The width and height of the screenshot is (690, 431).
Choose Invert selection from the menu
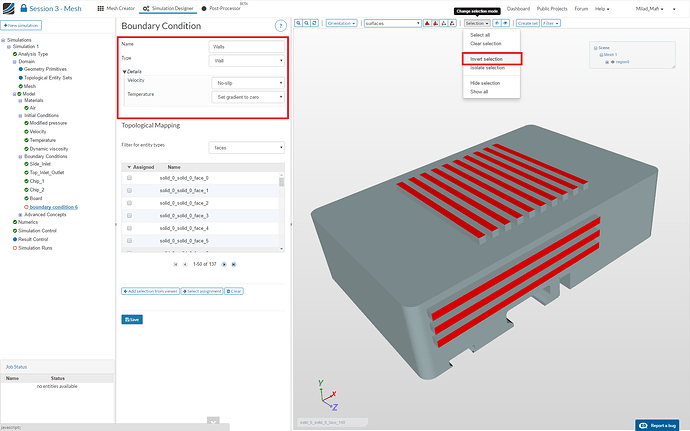[x=486, y=58]
